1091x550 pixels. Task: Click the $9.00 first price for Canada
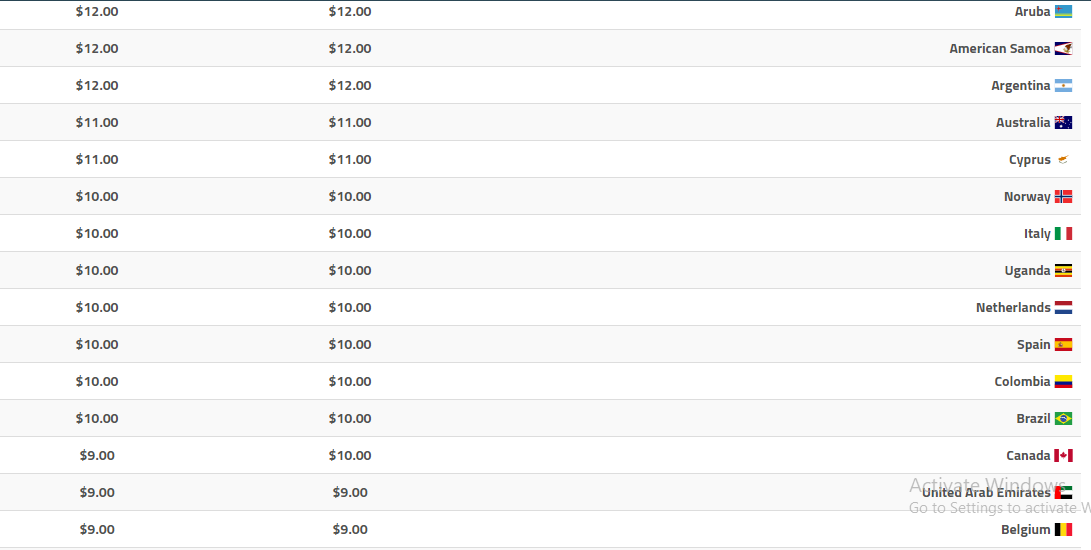(x=97, y=456)
